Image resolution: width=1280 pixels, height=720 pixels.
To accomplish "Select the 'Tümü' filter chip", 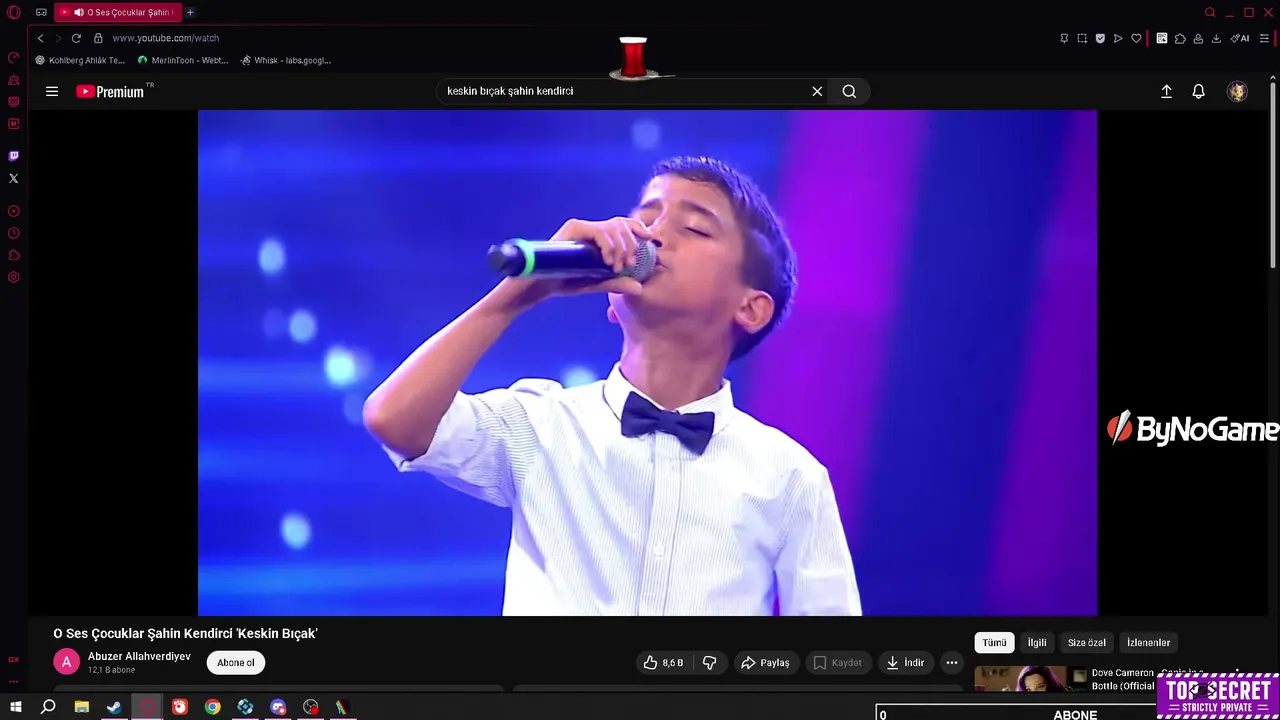I will [x=994, y=642].
